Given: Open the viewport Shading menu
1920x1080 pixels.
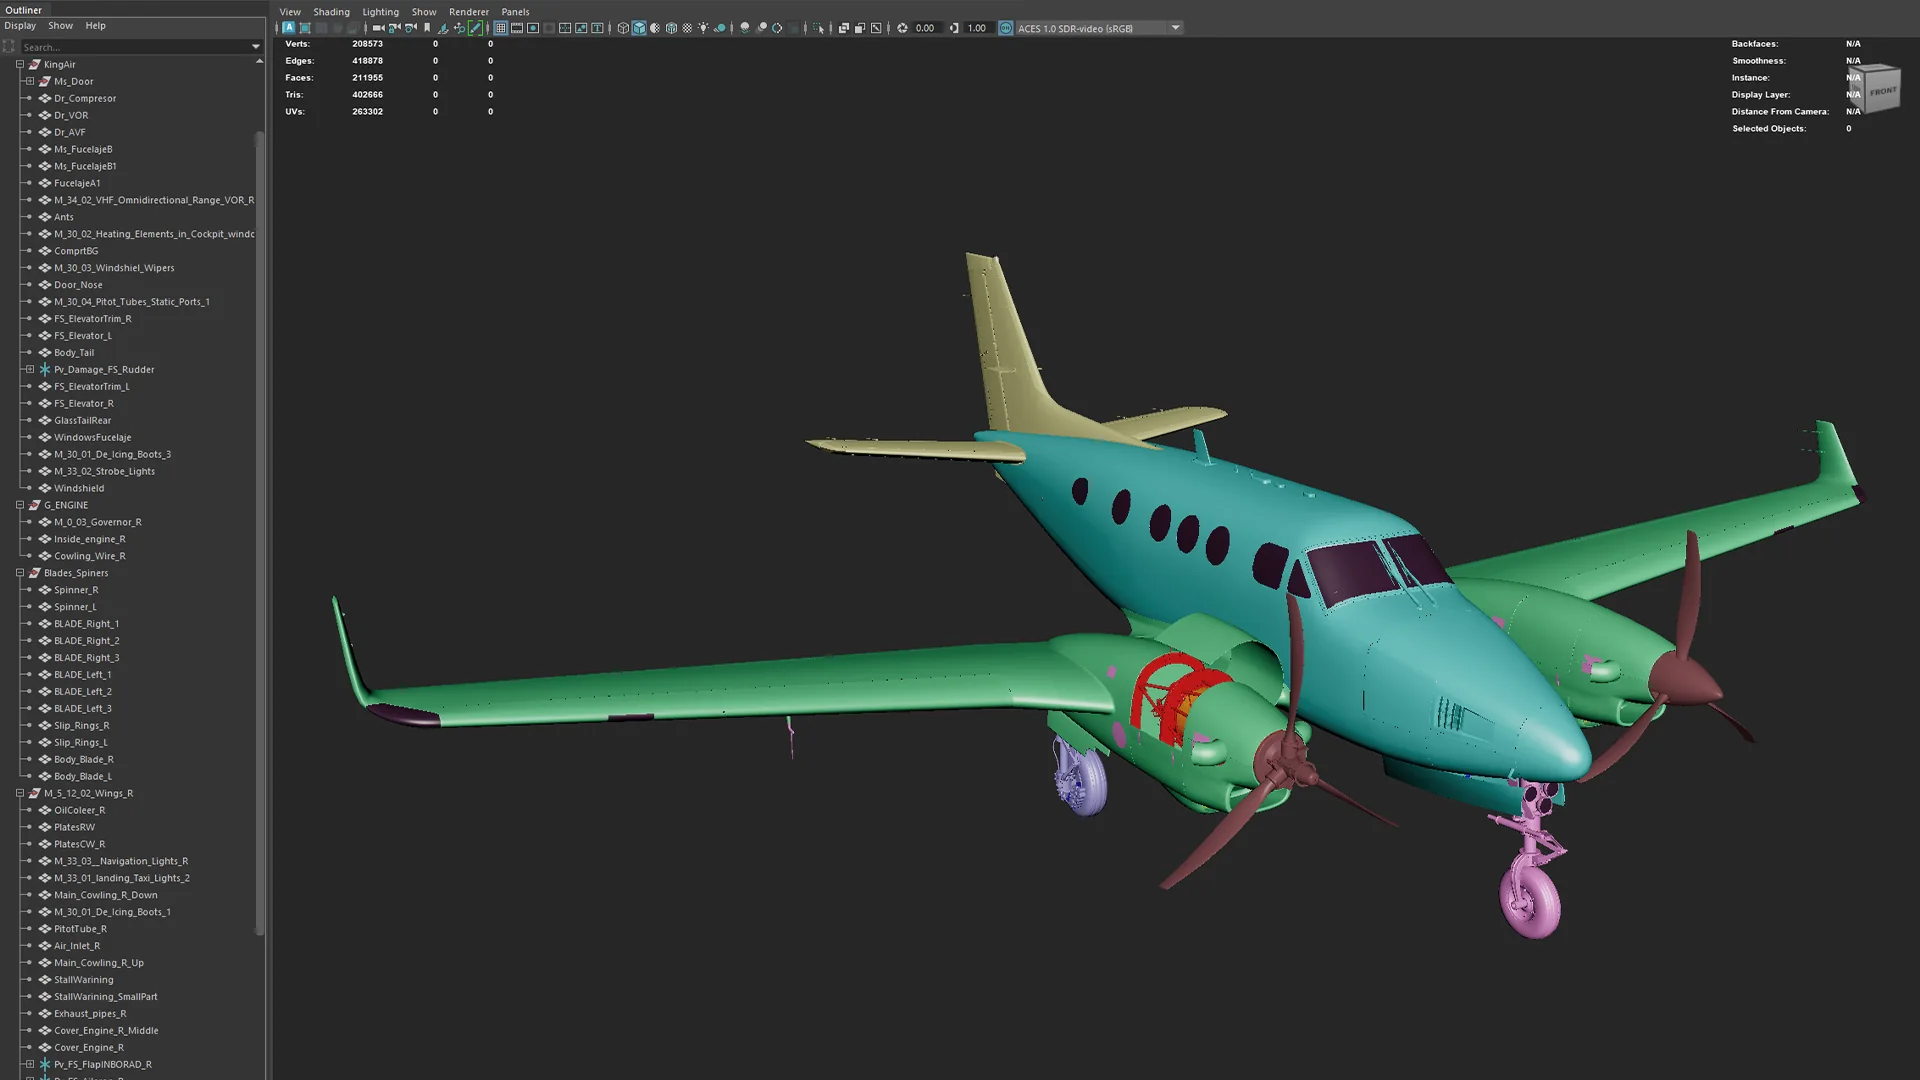Looking at the screenshot, I should pyautogui.click(x=331, y=12).
